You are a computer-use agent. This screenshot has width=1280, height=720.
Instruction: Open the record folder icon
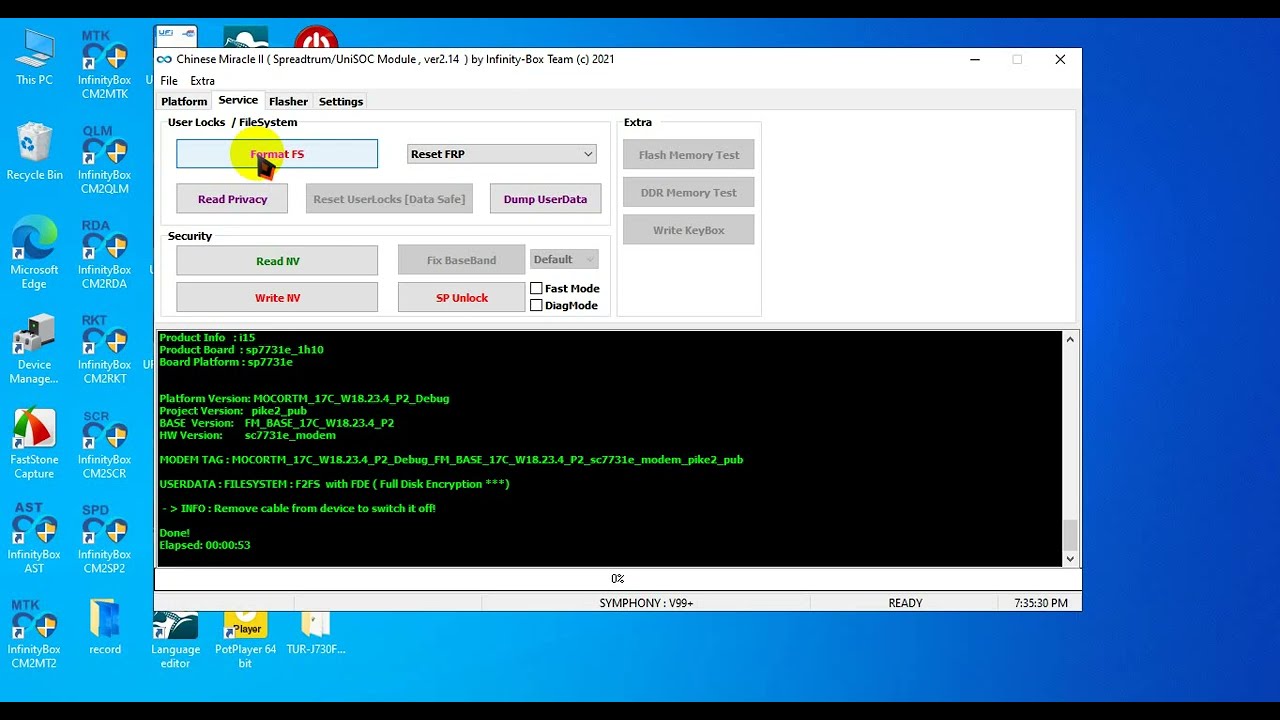pos(105,628)
